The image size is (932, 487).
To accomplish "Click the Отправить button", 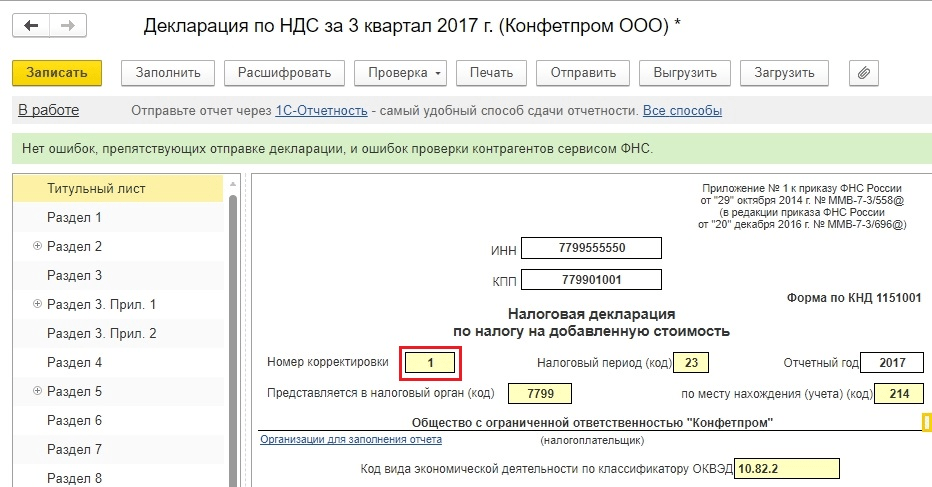I will pos(582,73).
